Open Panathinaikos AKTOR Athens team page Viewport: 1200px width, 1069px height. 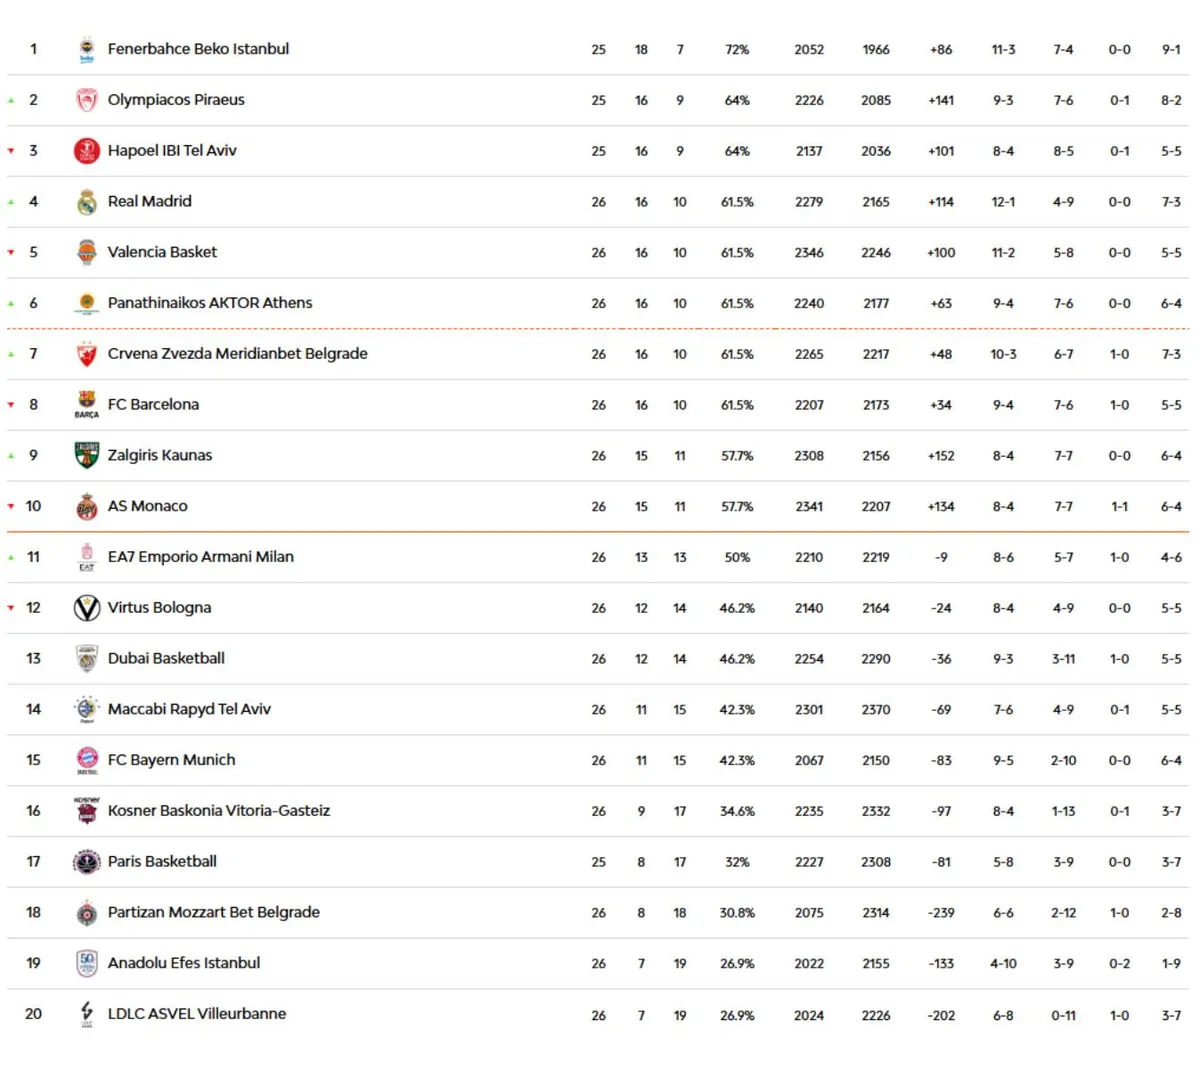coord(210,303)
